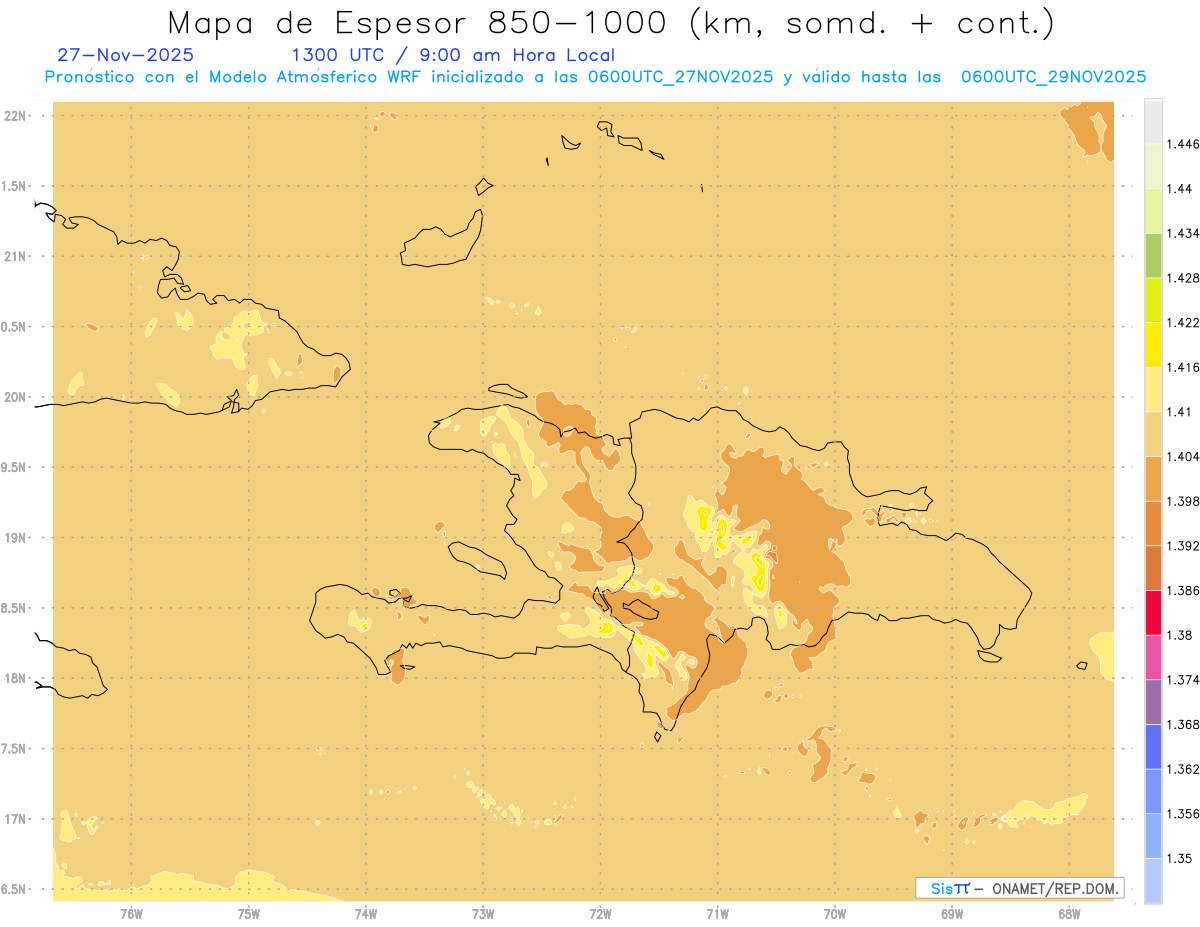Click the longitude label '74W'
Screen dimensions: 1200x927
click(366, 913)
